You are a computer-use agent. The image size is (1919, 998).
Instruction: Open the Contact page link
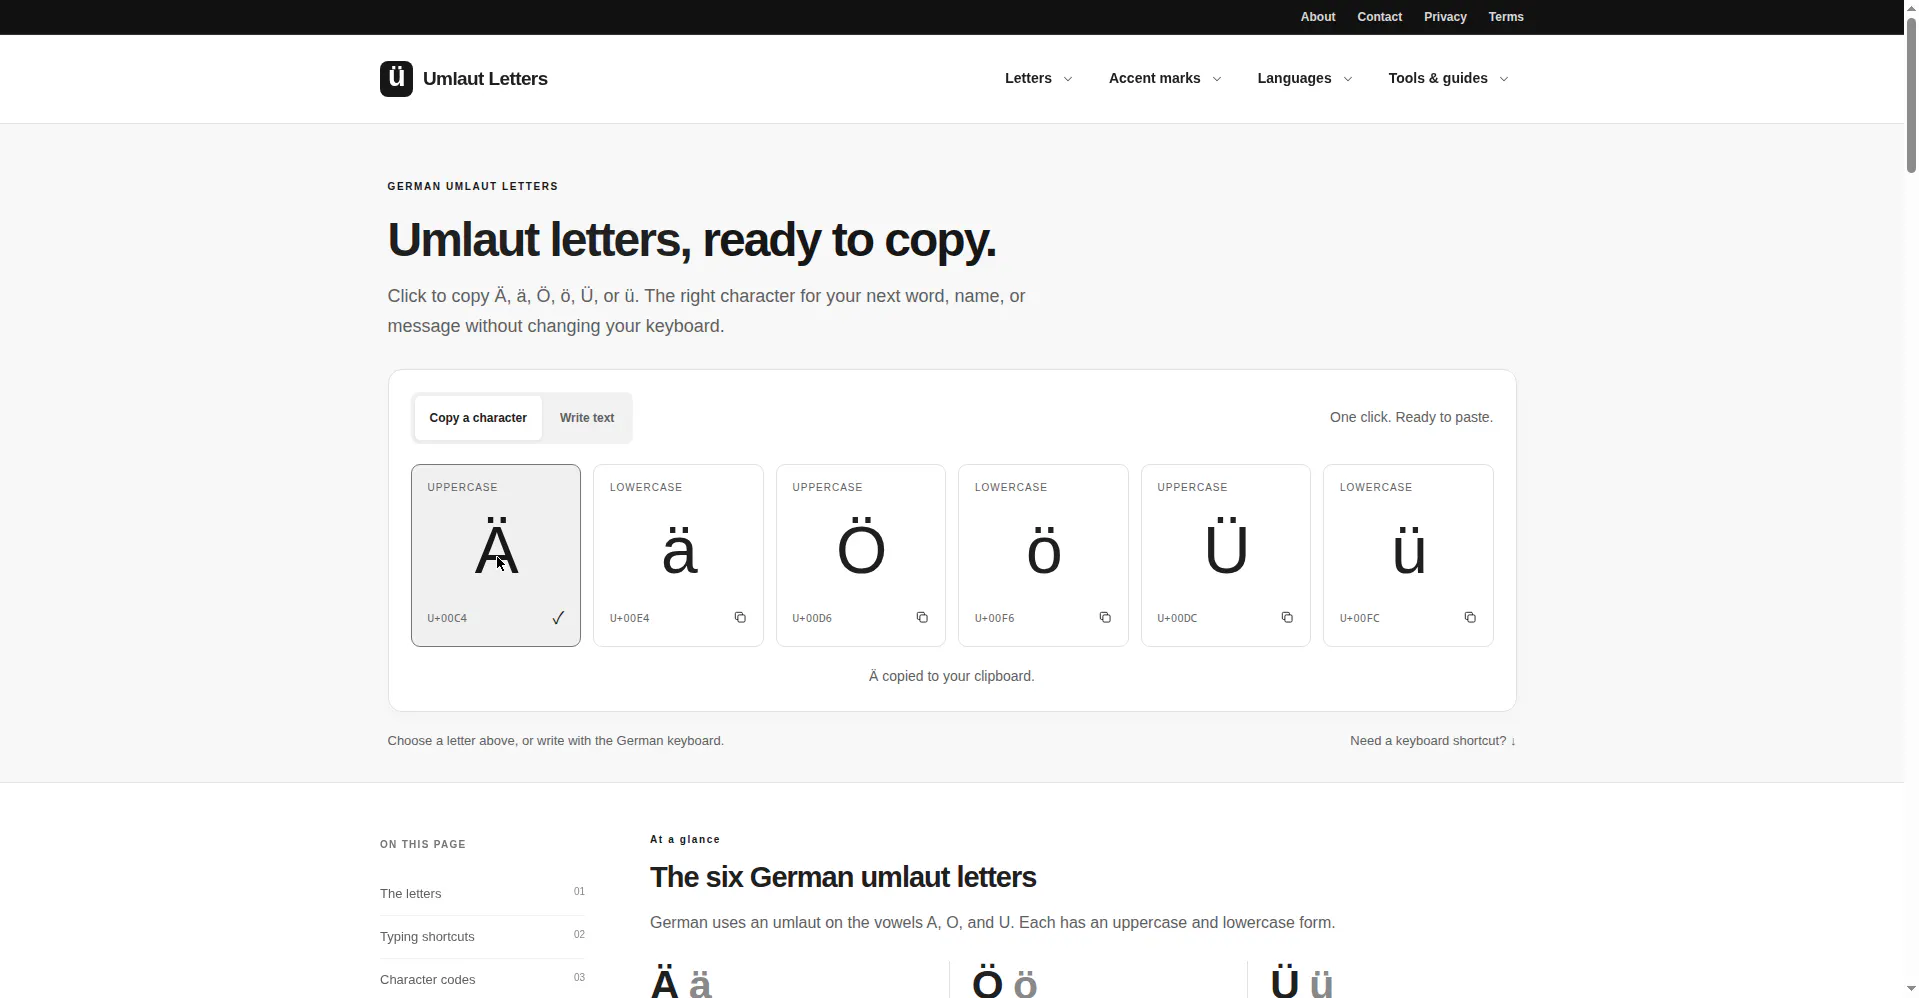coord(1379,17)
